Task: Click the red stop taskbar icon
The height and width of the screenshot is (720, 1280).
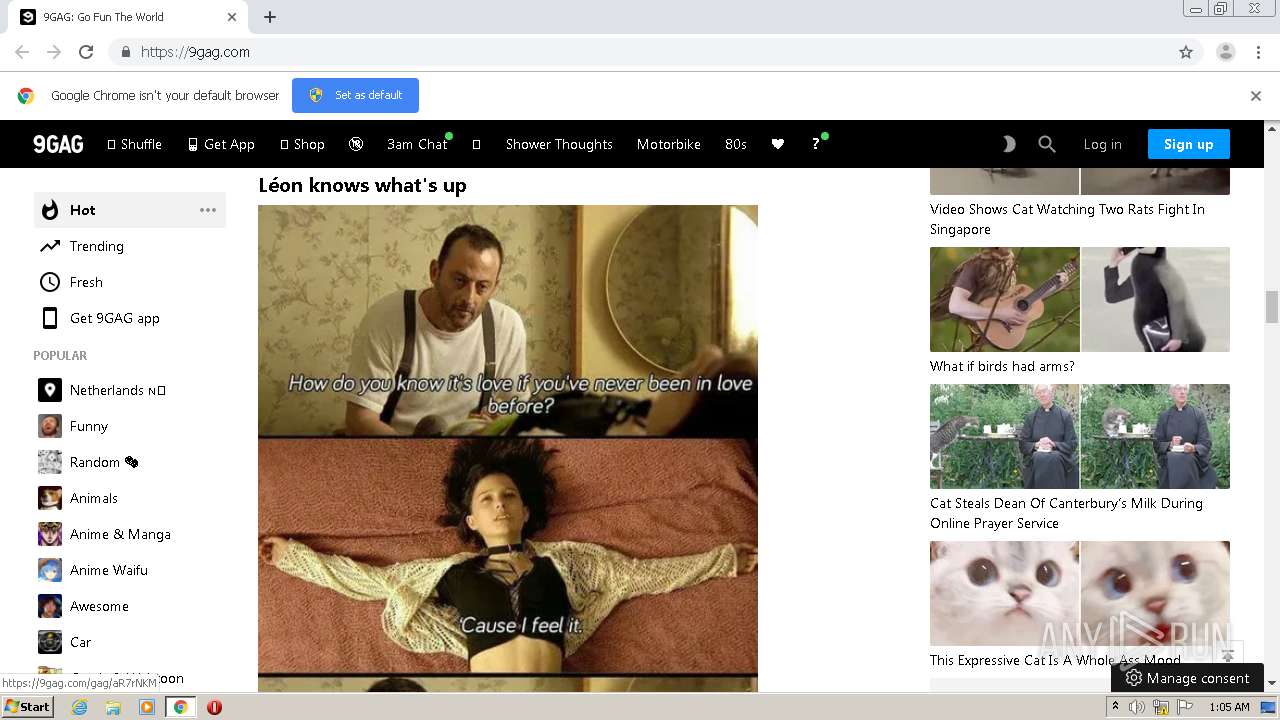Action: tap(214, 707)
